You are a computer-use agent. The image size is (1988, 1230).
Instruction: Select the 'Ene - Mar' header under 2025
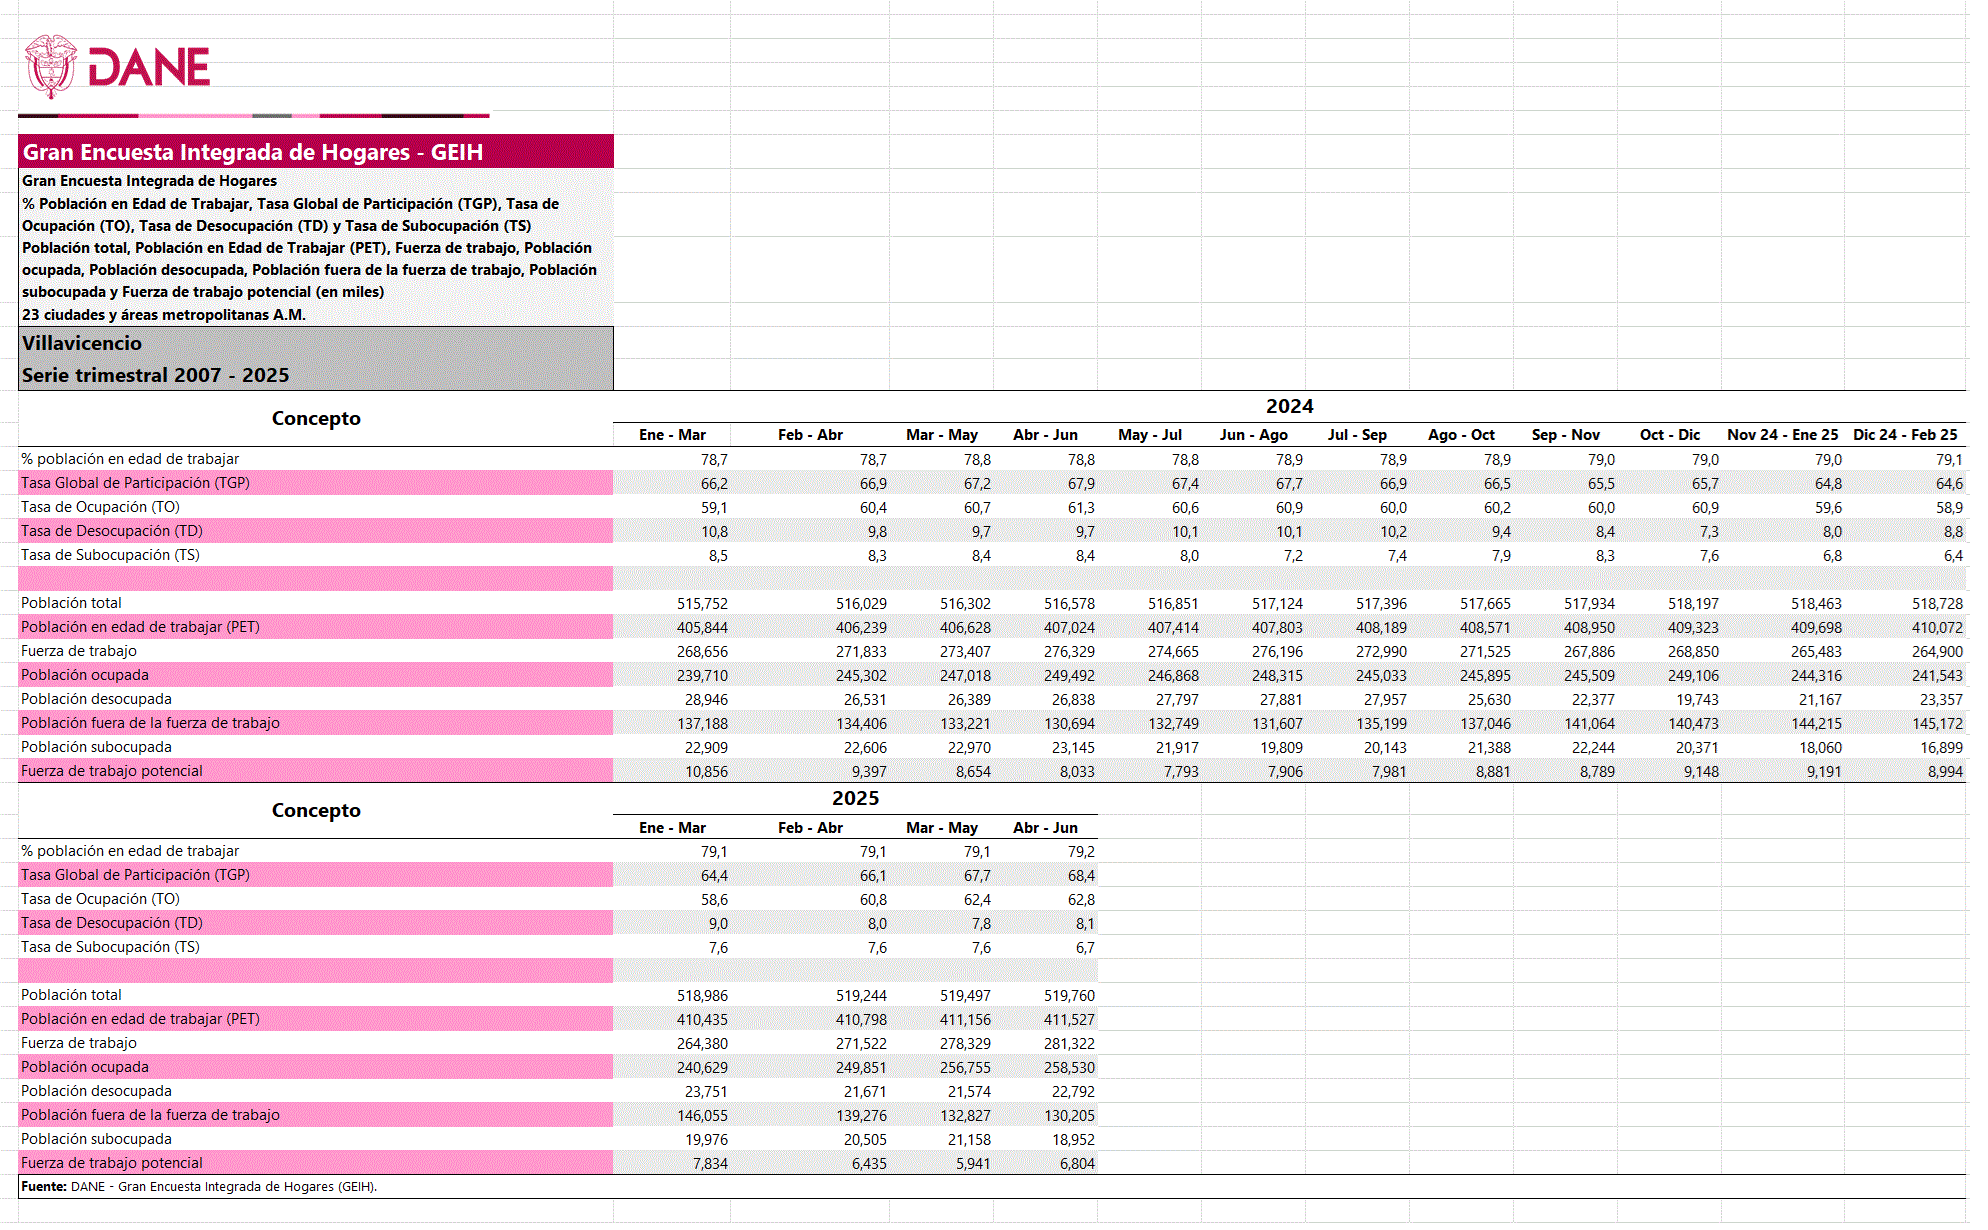click(x=672, y=828)
